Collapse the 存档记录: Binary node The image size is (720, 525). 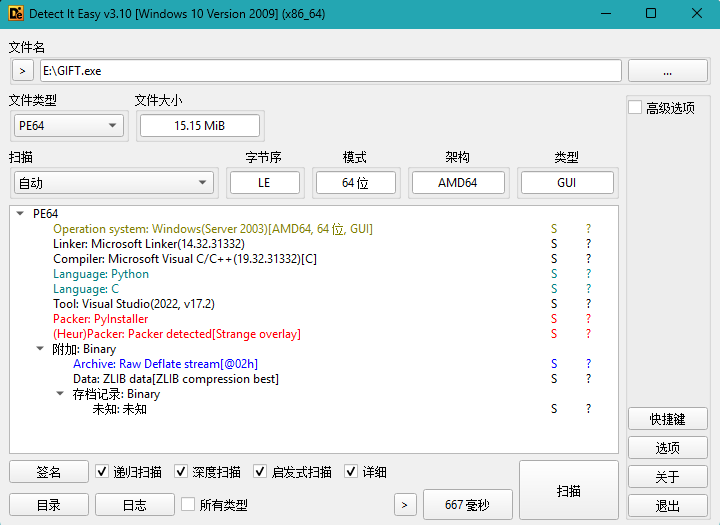(60, 394)
